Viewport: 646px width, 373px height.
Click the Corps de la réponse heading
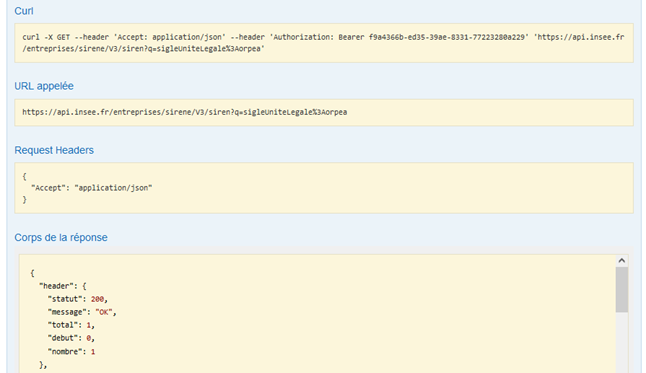coord(61,237)
